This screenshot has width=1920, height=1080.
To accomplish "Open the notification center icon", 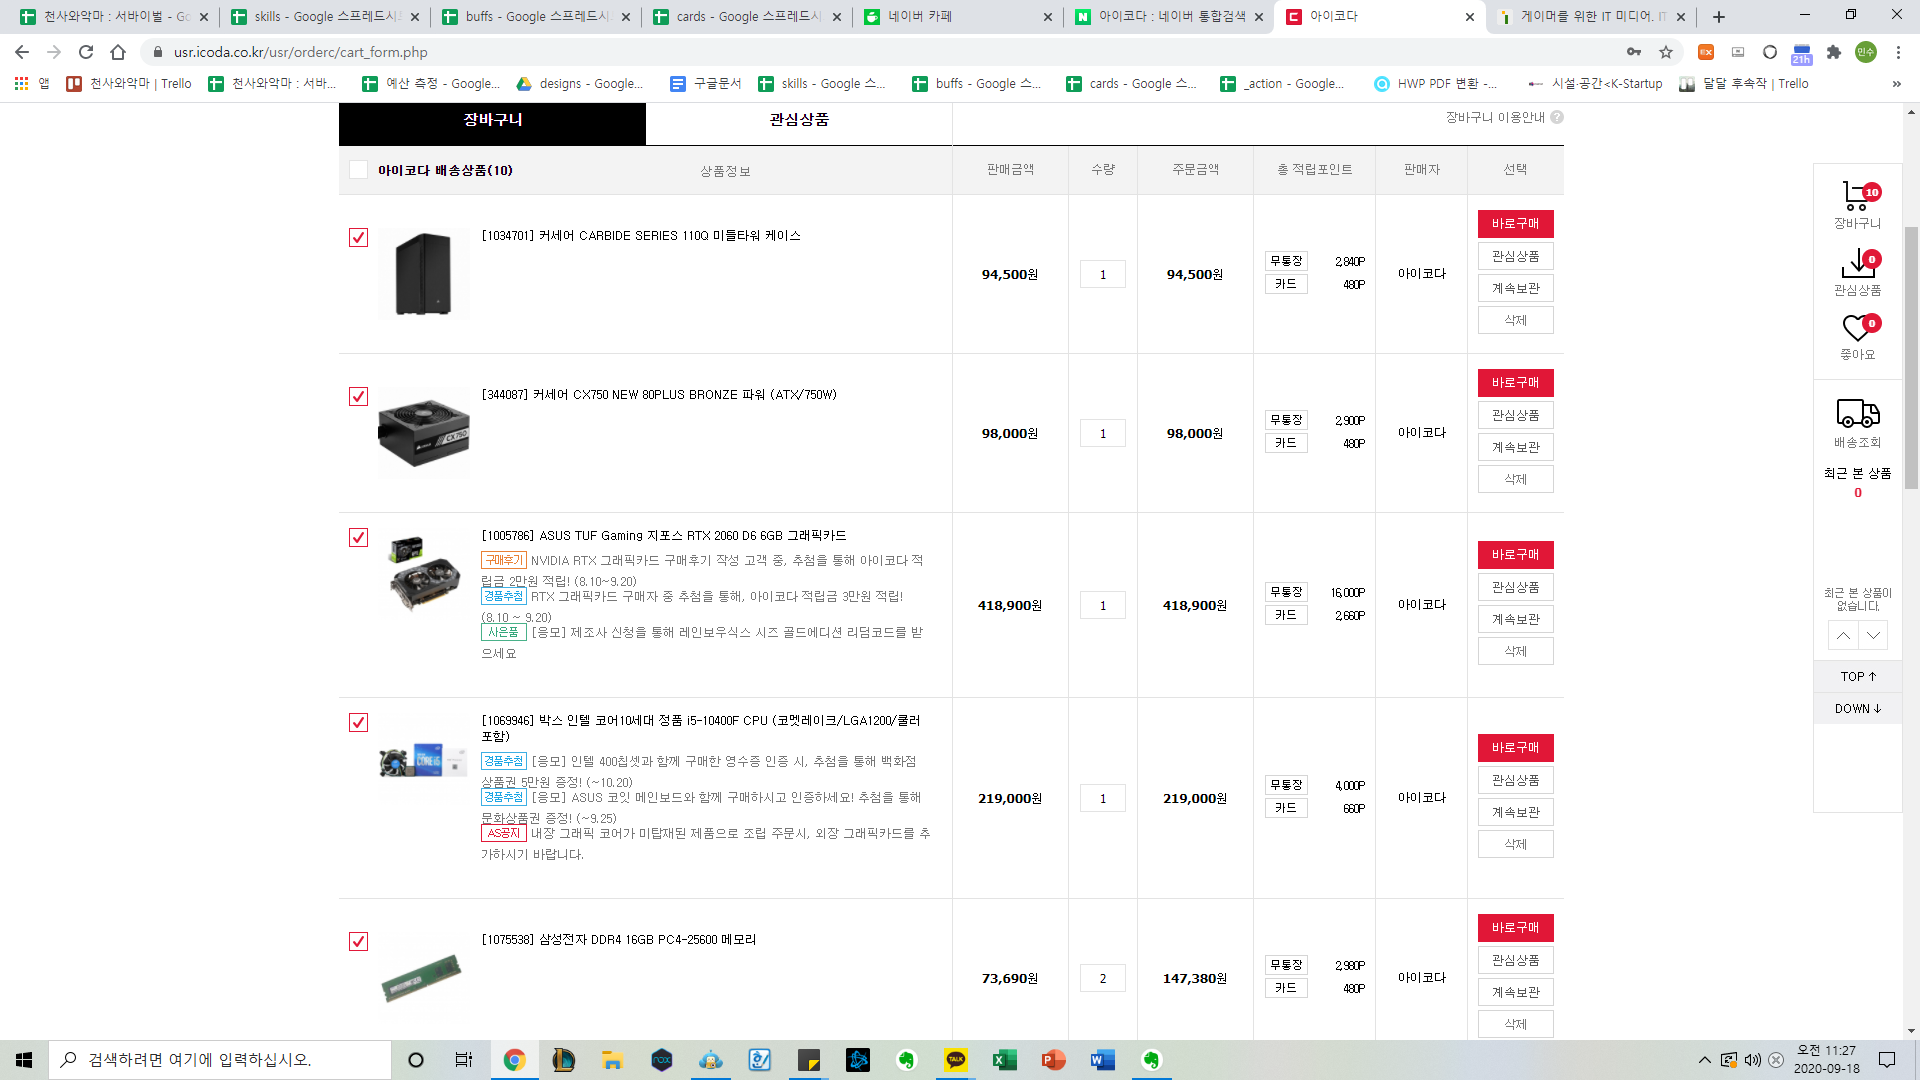I will (1887, 1060).
